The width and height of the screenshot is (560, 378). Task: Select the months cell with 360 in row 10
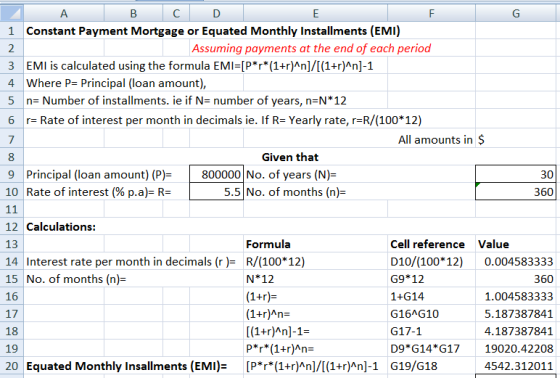coord(516,192)
